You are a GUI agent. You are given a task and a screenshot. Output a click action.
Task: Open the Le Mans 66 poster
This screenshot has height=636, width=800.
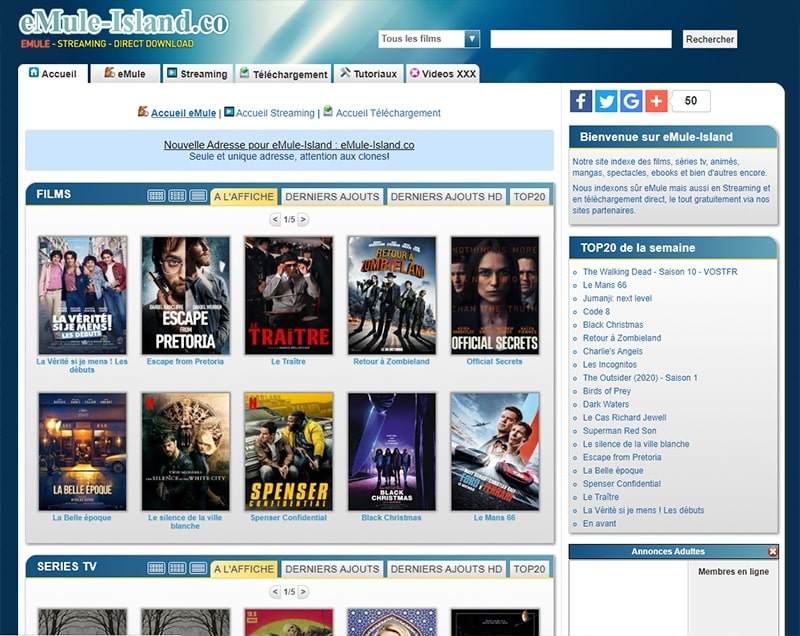(495, 451)
